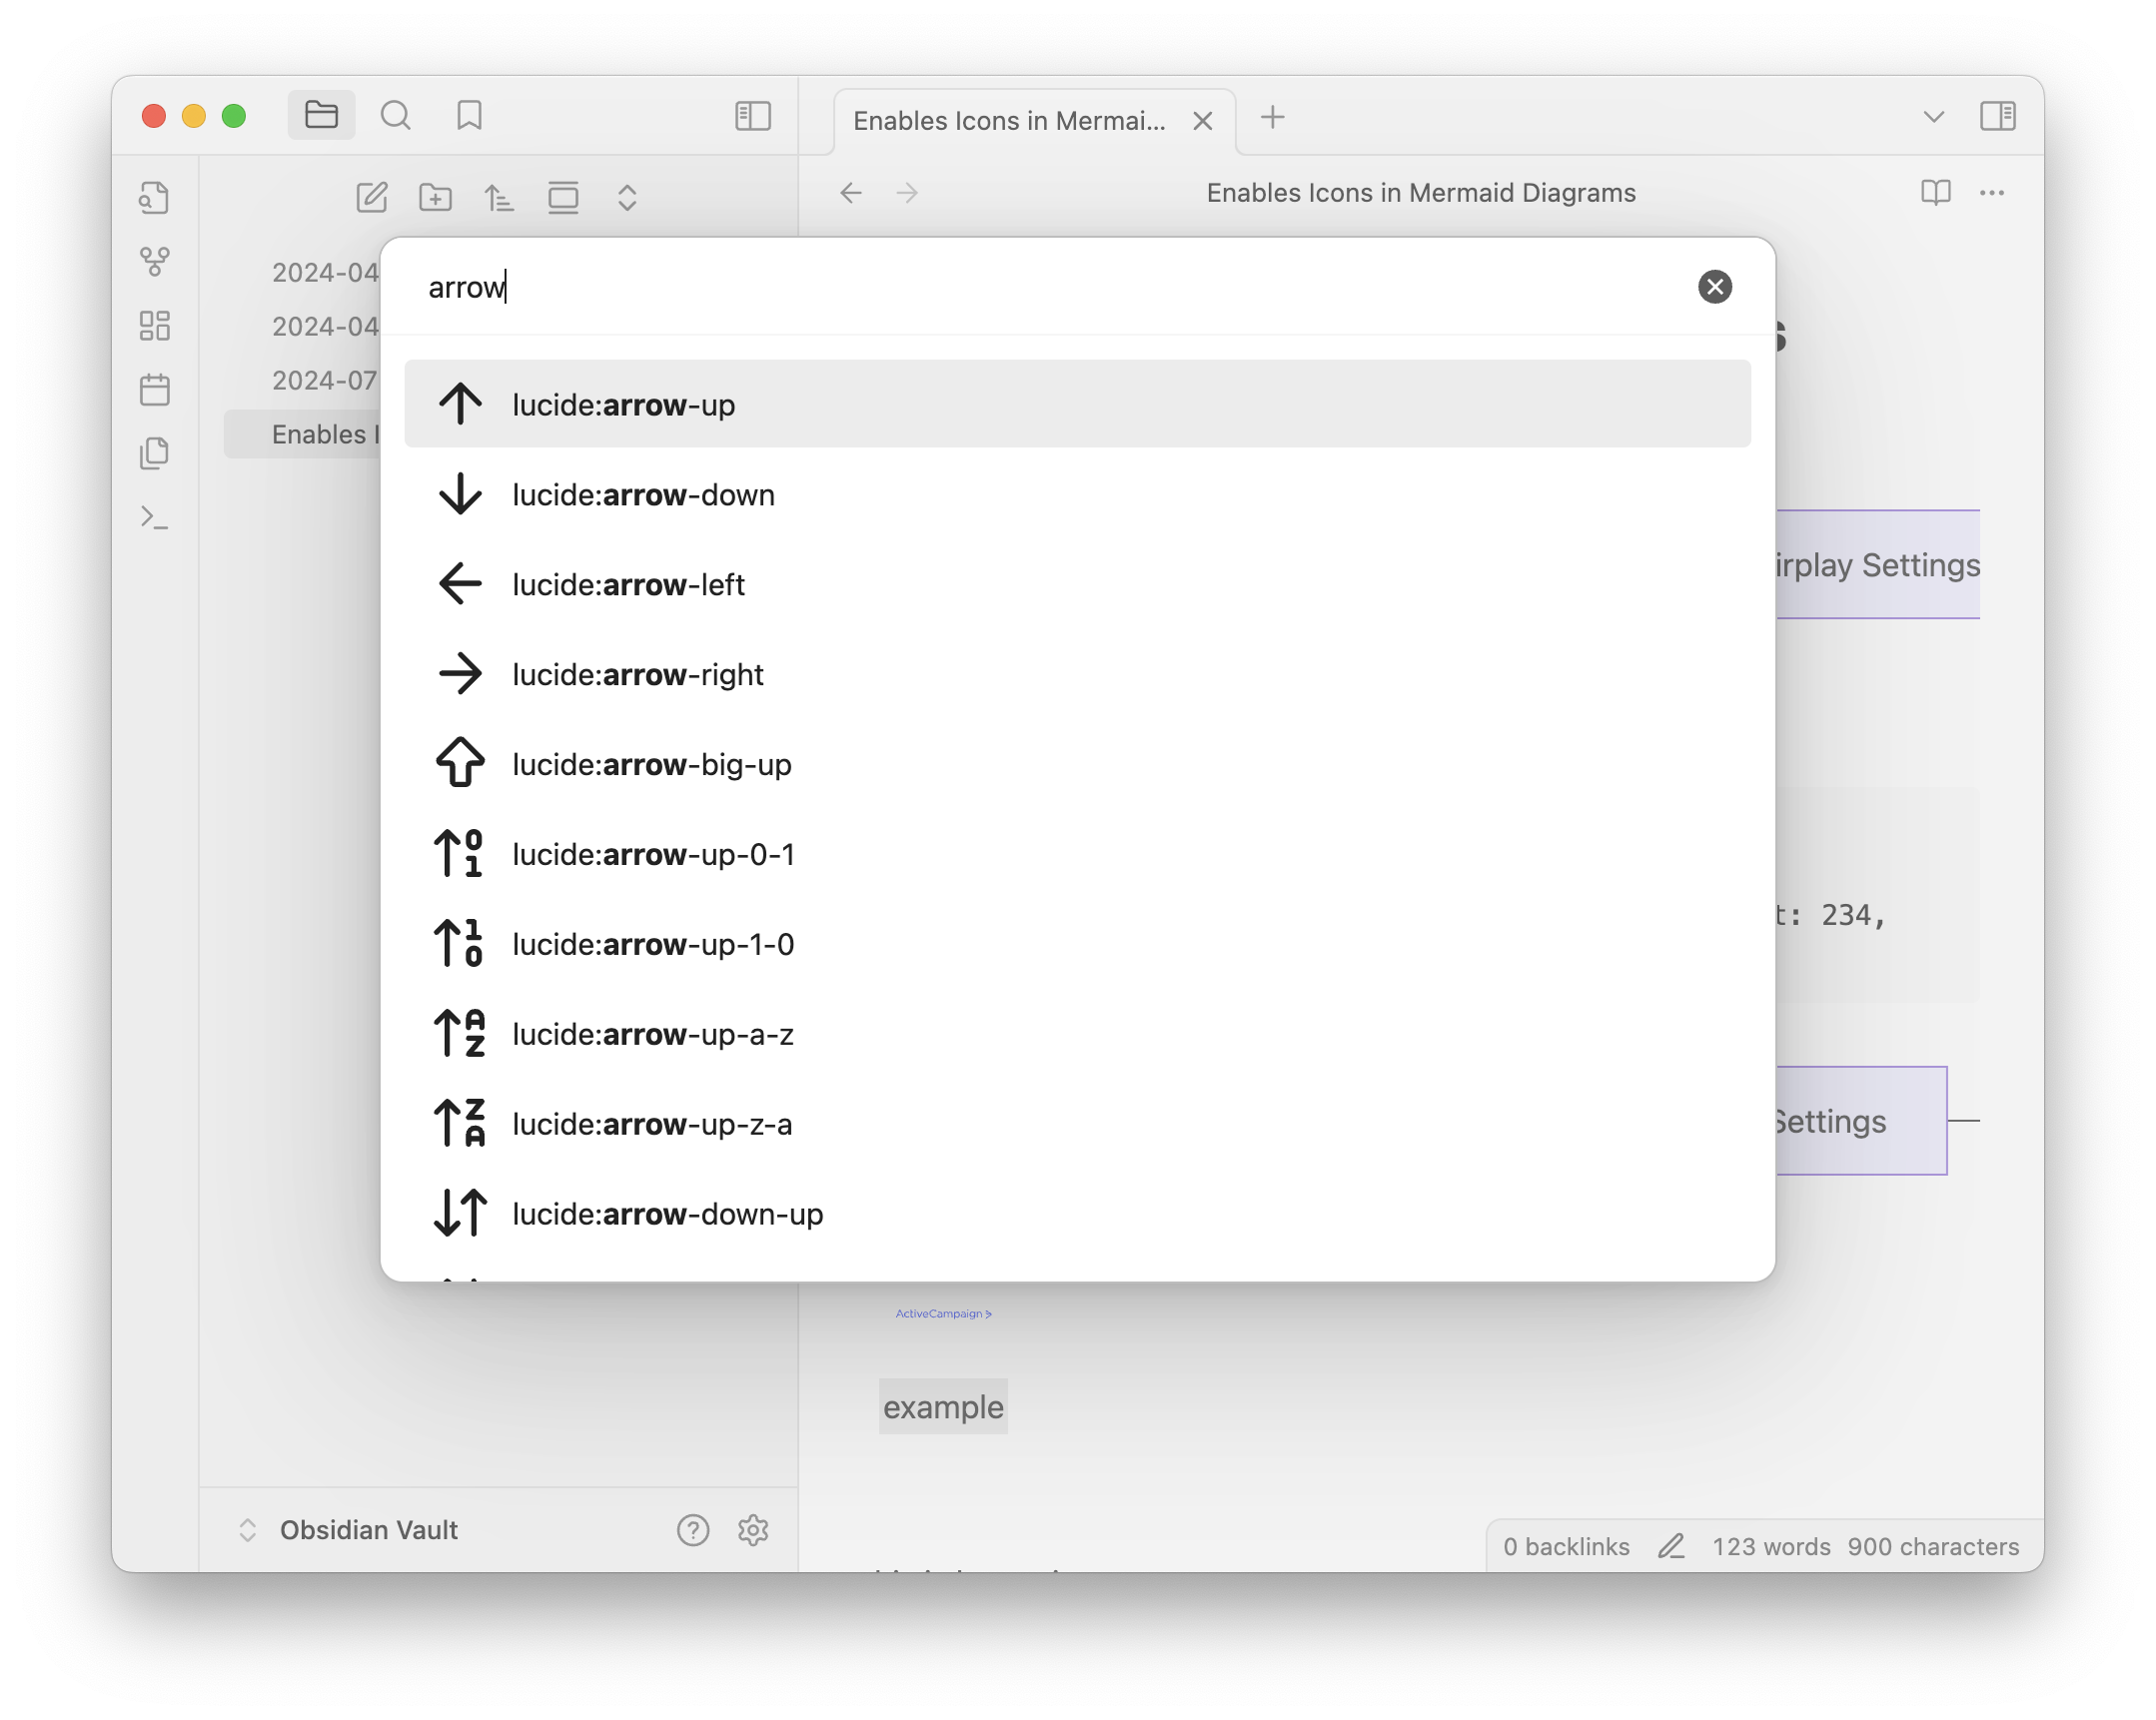The height and width of the screenshot is (1720, 2156).
Task: Choose the lucide:arrow-up-a-z entry
Action: [x=1077, y=1034]
